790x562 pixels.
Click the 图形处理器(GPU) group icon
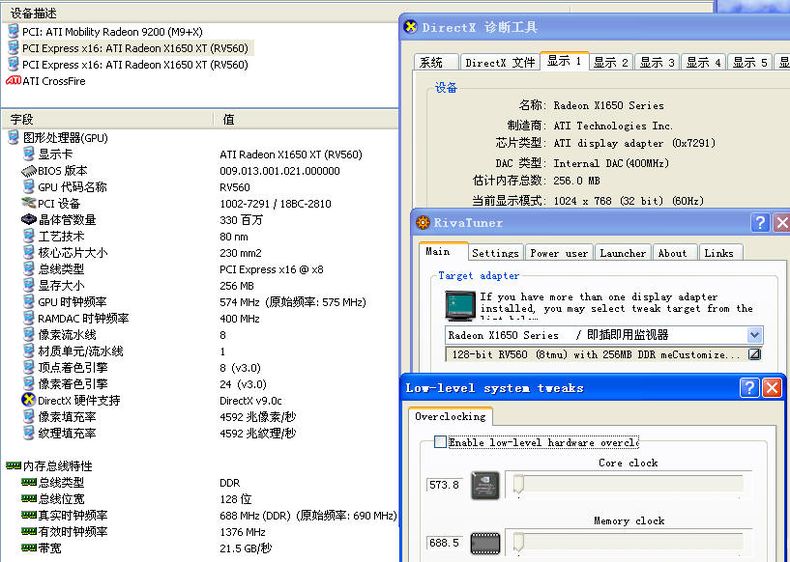(14, 138)
